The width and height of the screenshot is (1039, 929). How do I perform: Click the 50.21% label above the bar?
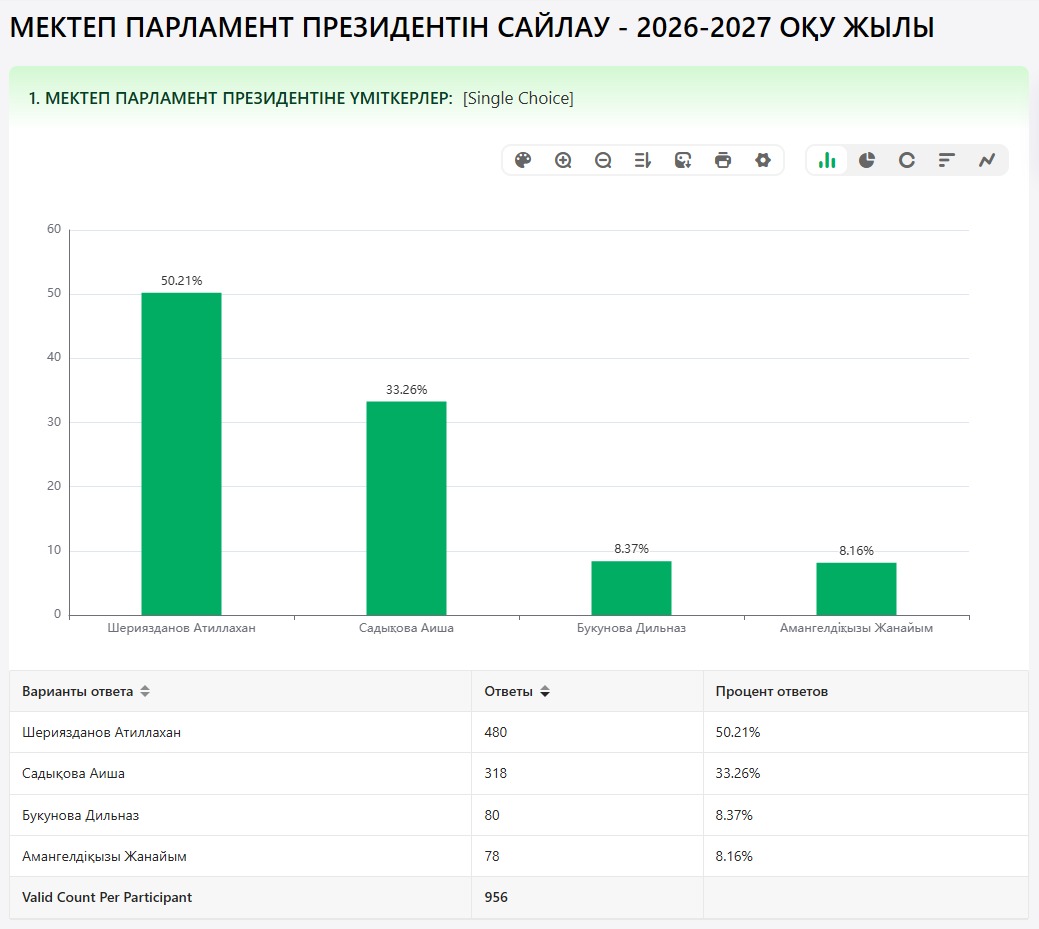[182, 281]
